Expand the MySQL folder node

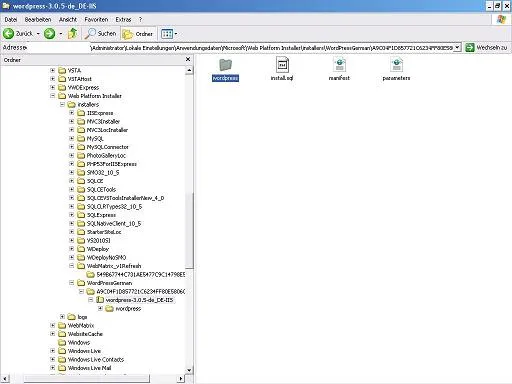[72, 138]
